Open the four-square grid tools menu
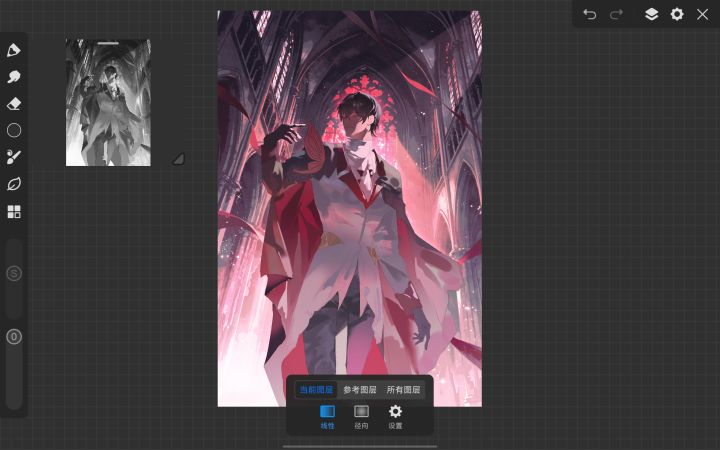The height and width of the screenshot is (450, 720). coord(14,211)
